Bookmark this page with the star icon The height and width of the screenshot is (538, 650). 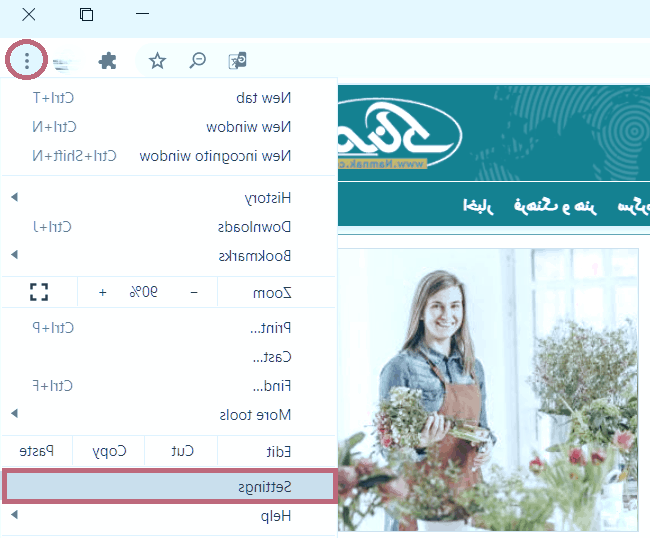click(x=158, y=61)
